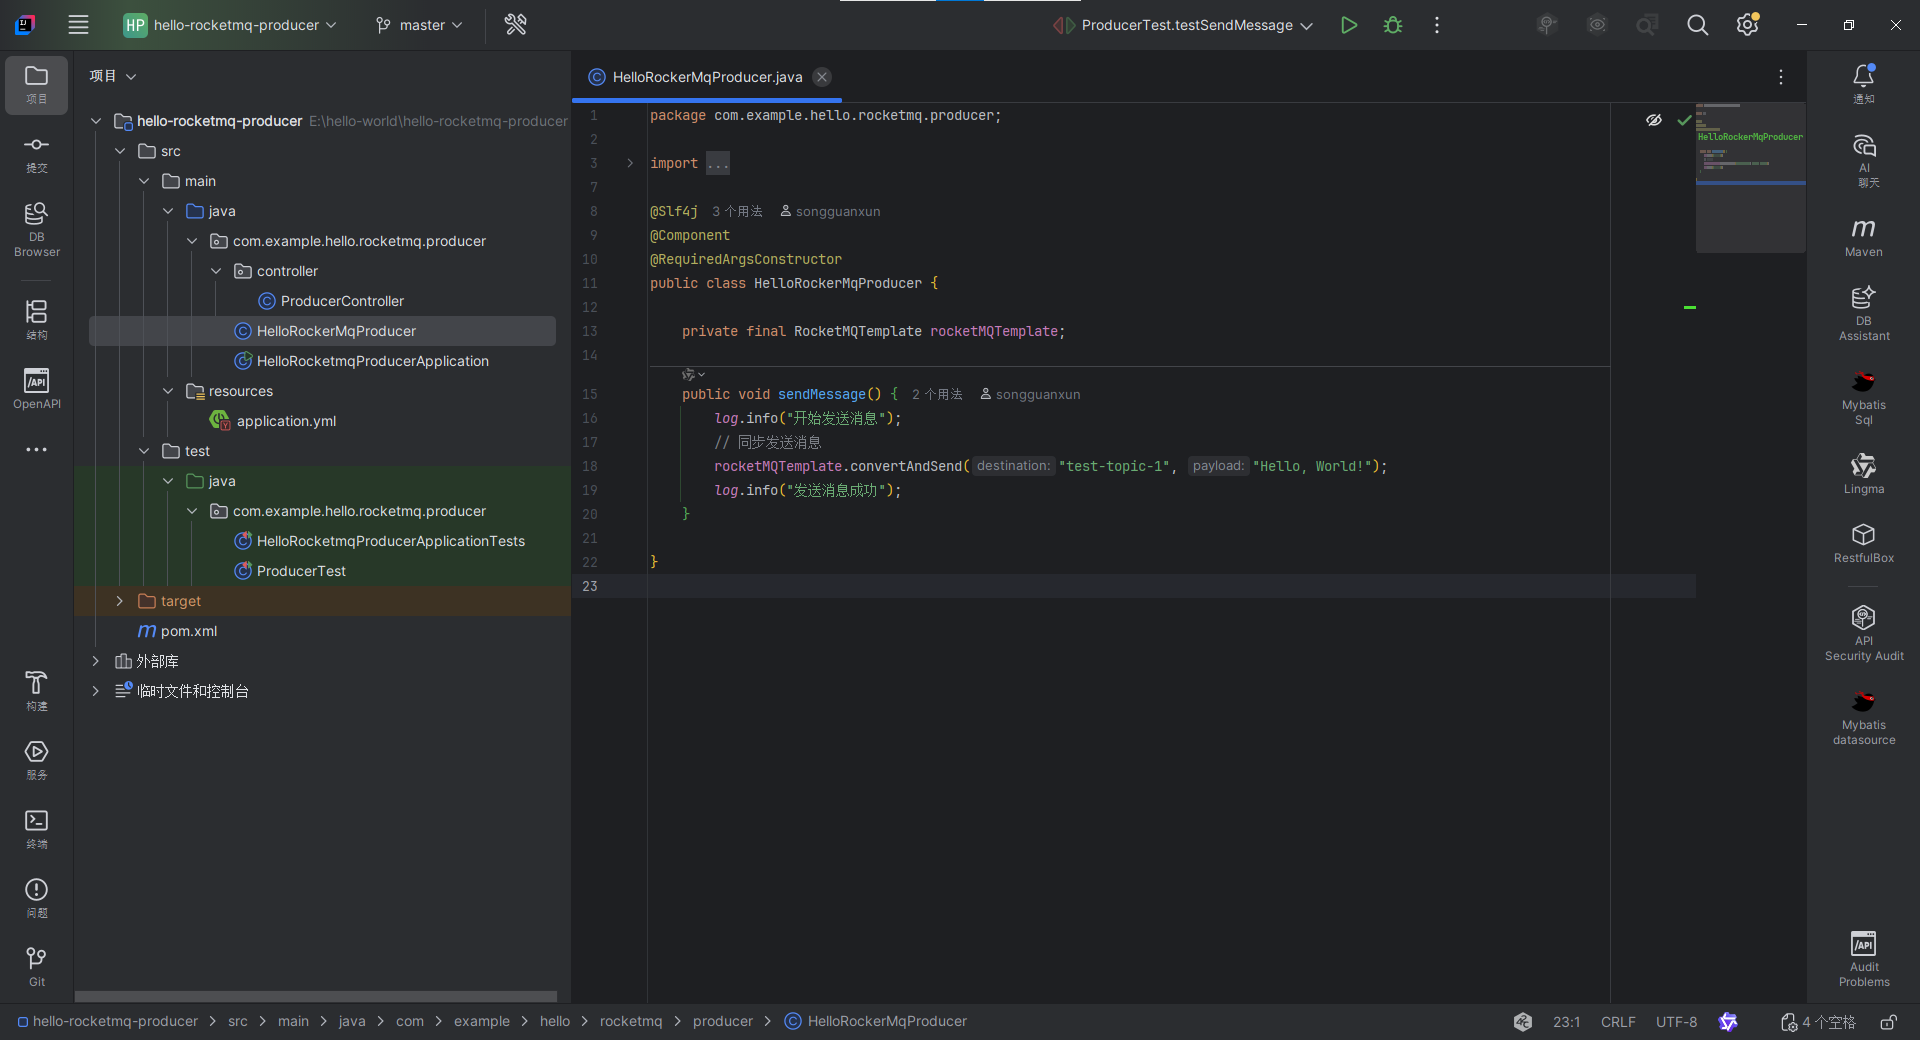Open the Mybatis Sql panel
Screen dimensions: 1920x1040
click(x=1863, y=397)
